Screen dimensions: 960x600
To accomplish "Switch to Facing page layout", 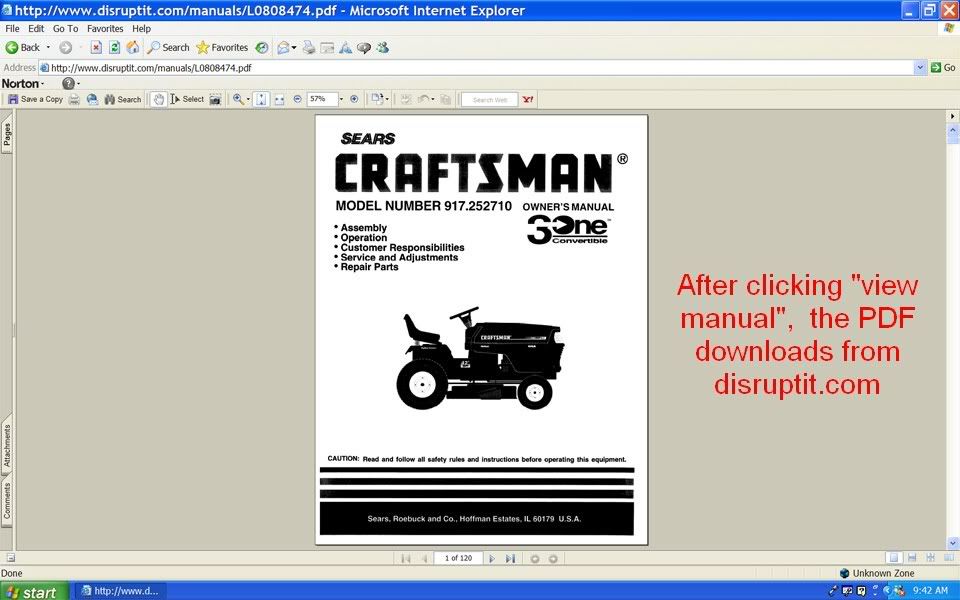I will tap(948, 557).
